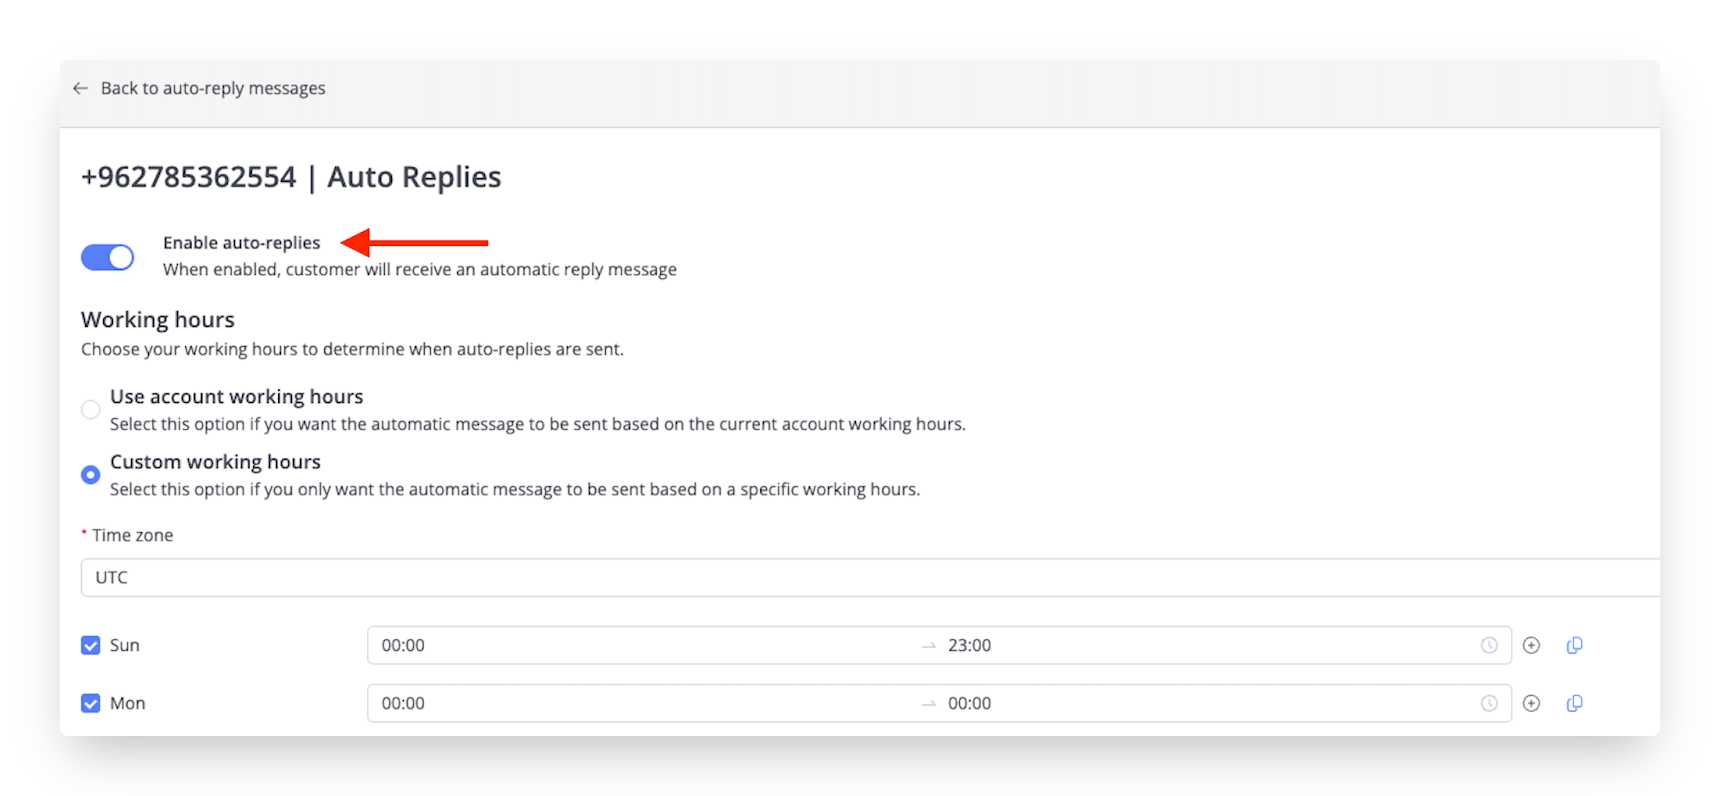Click the plus icon to add Monday time range

[x=1532, y=703]
